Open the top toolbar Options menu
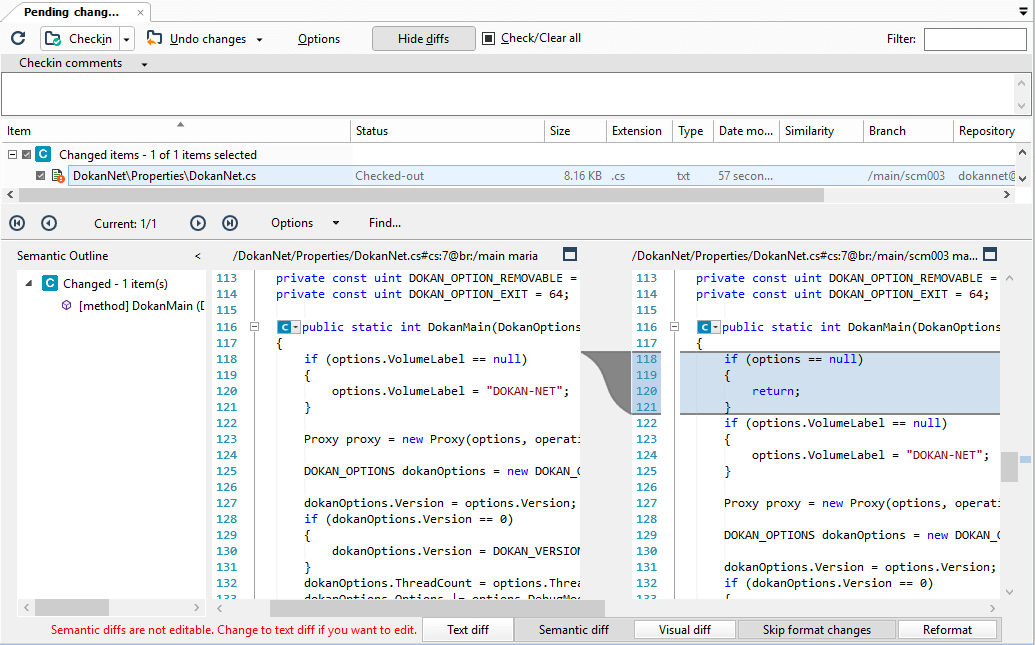 coord(319,39)
